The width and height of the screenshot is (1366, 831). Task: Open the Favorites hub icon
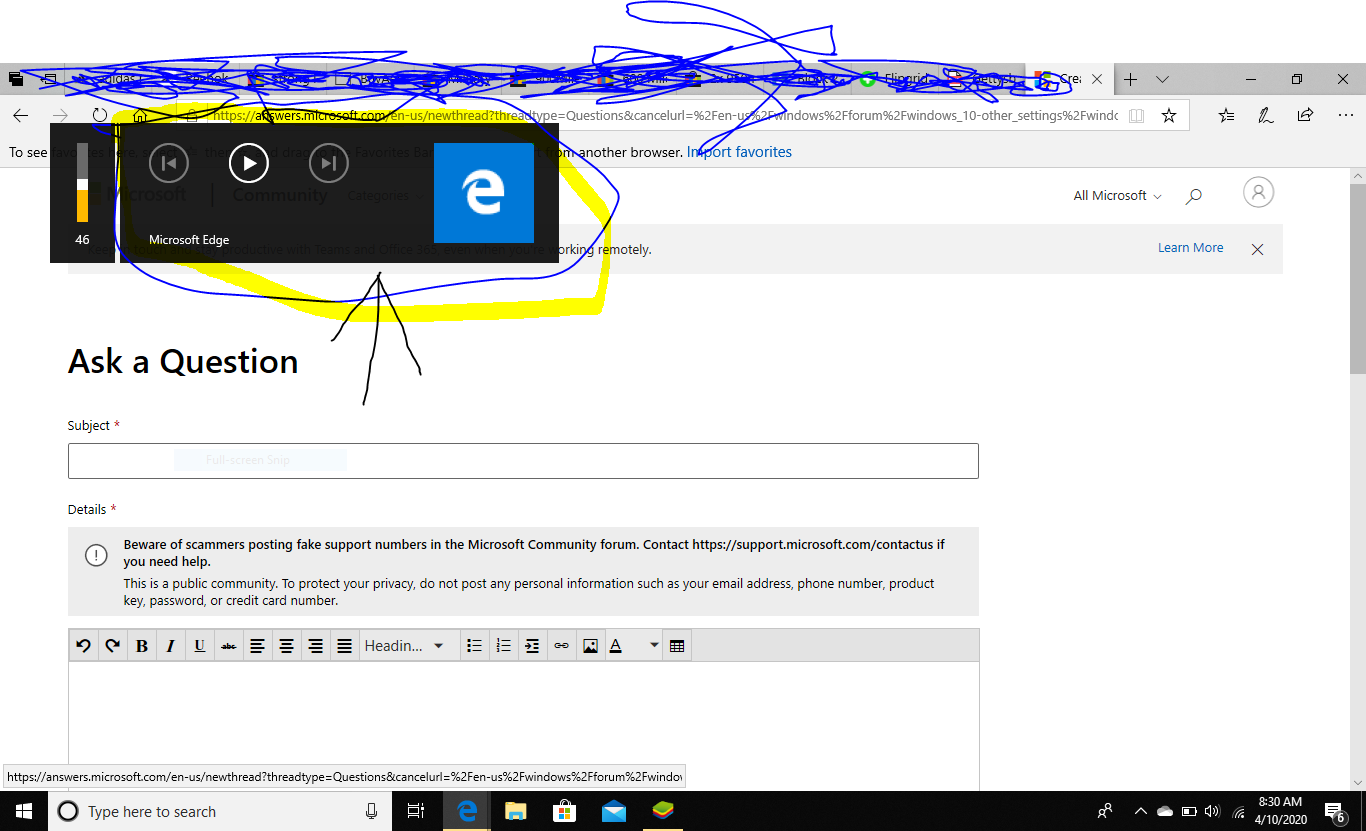(x=1227, y=116)
